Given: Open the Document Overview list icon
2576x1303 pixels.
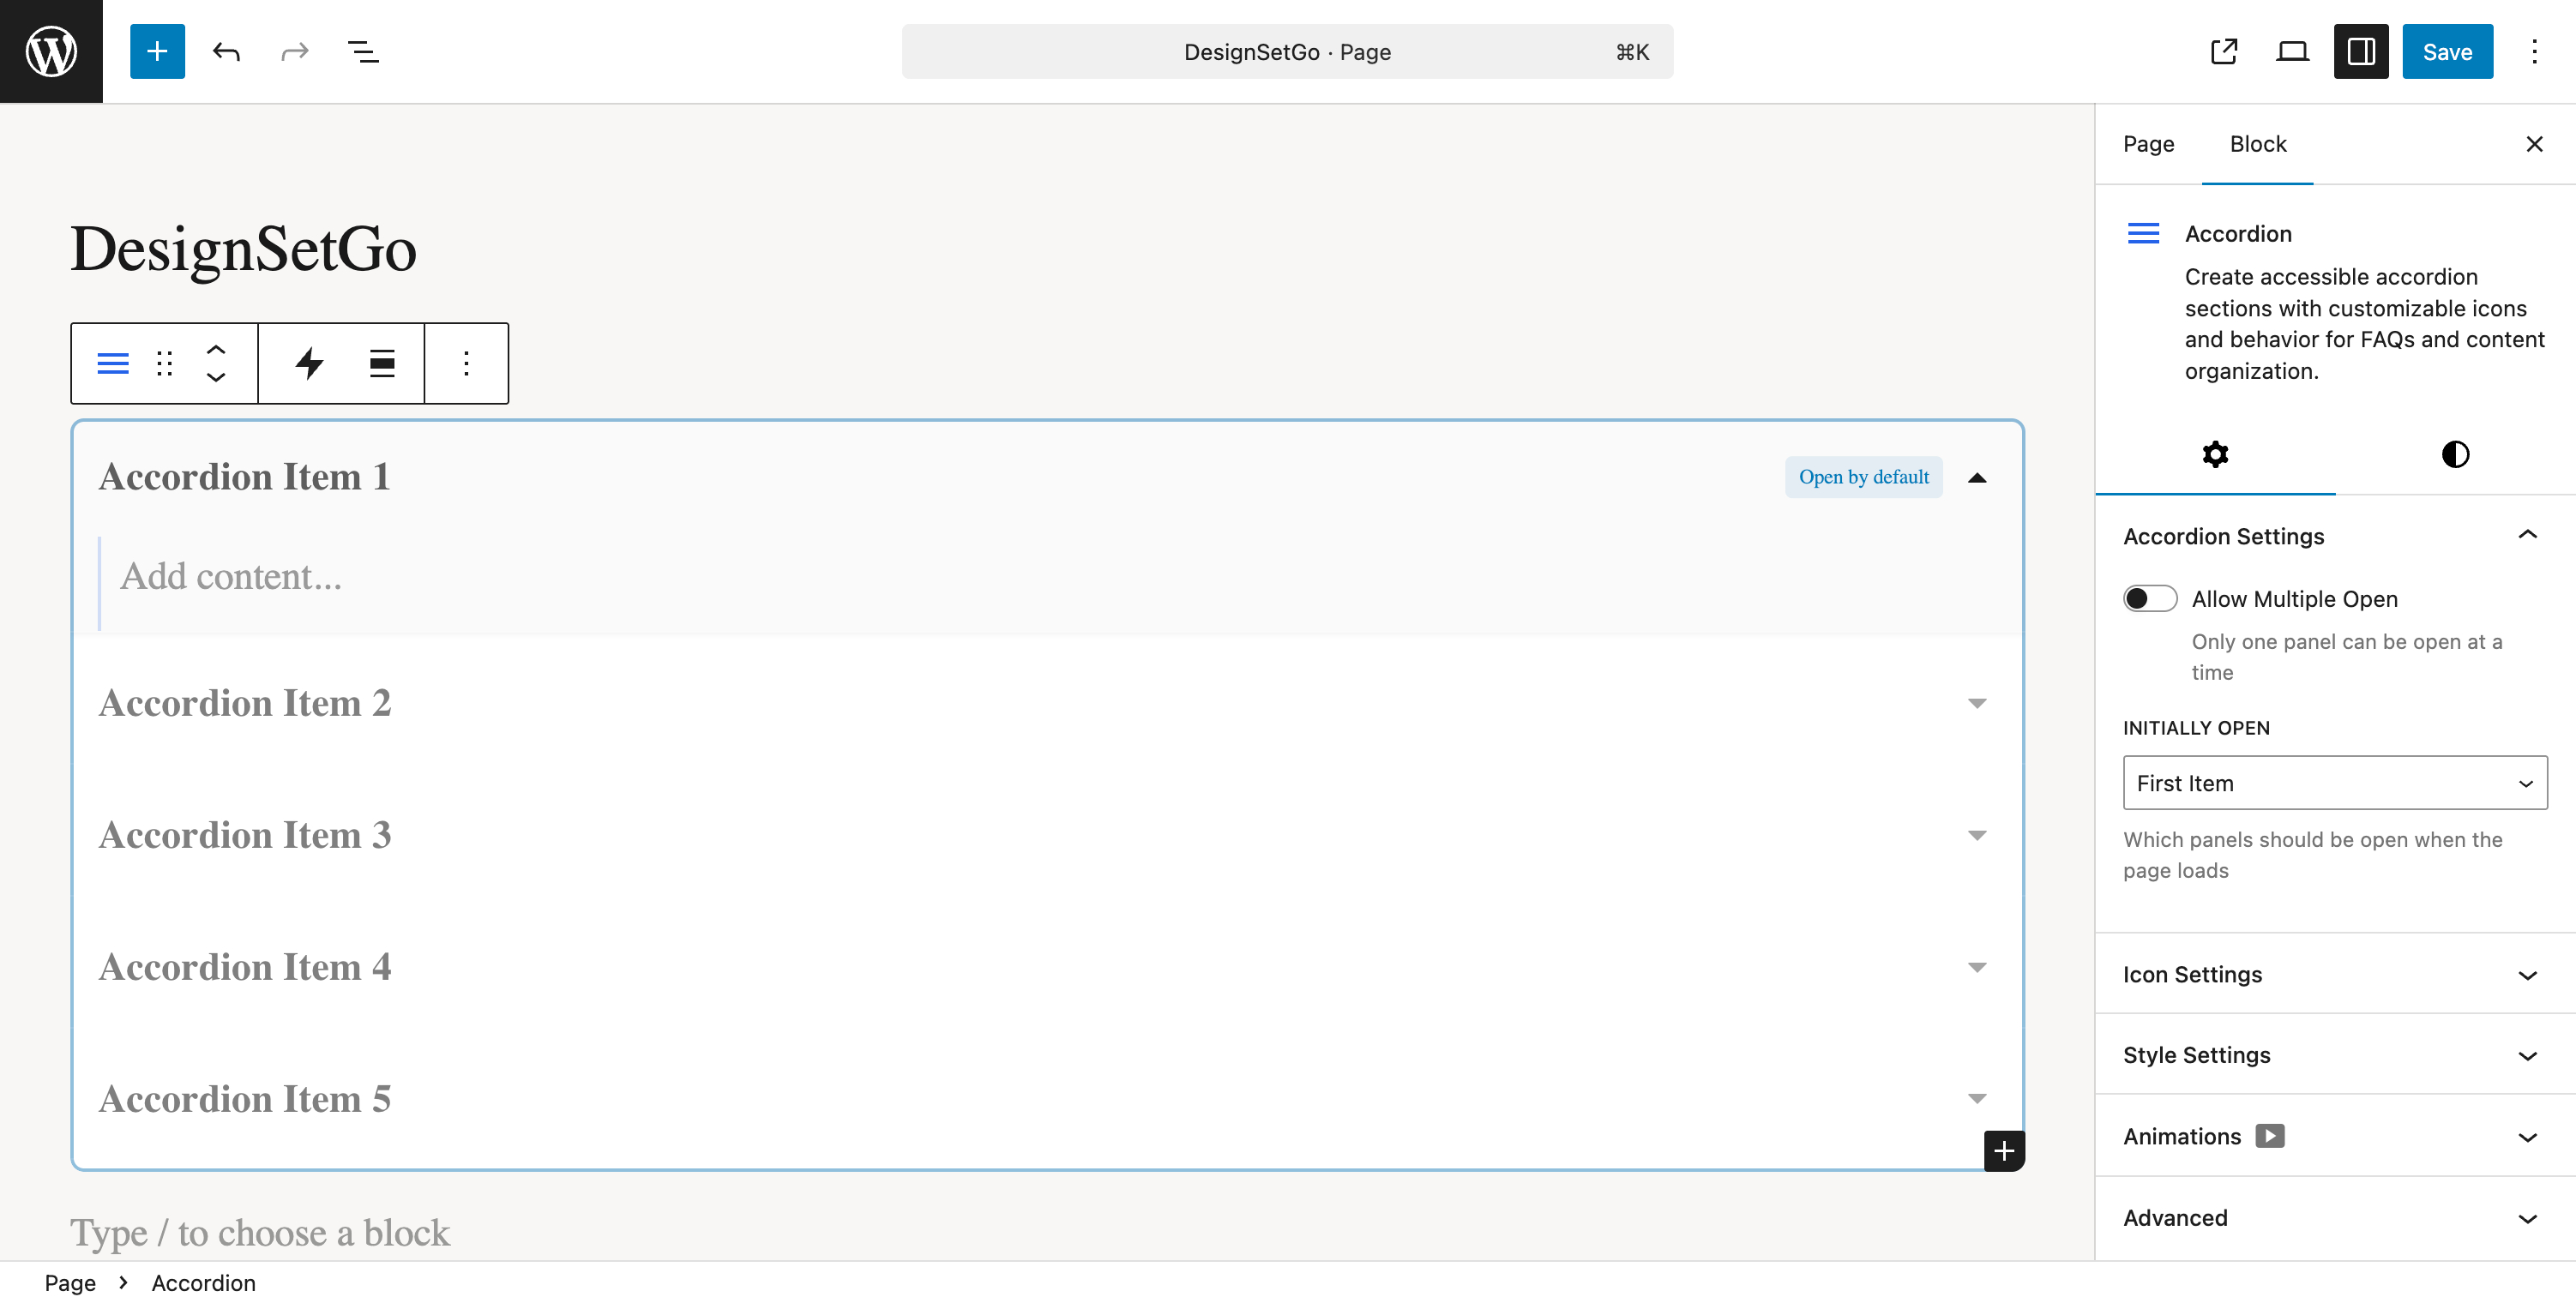Looking at the screenshot, I should tap(363, 51).
